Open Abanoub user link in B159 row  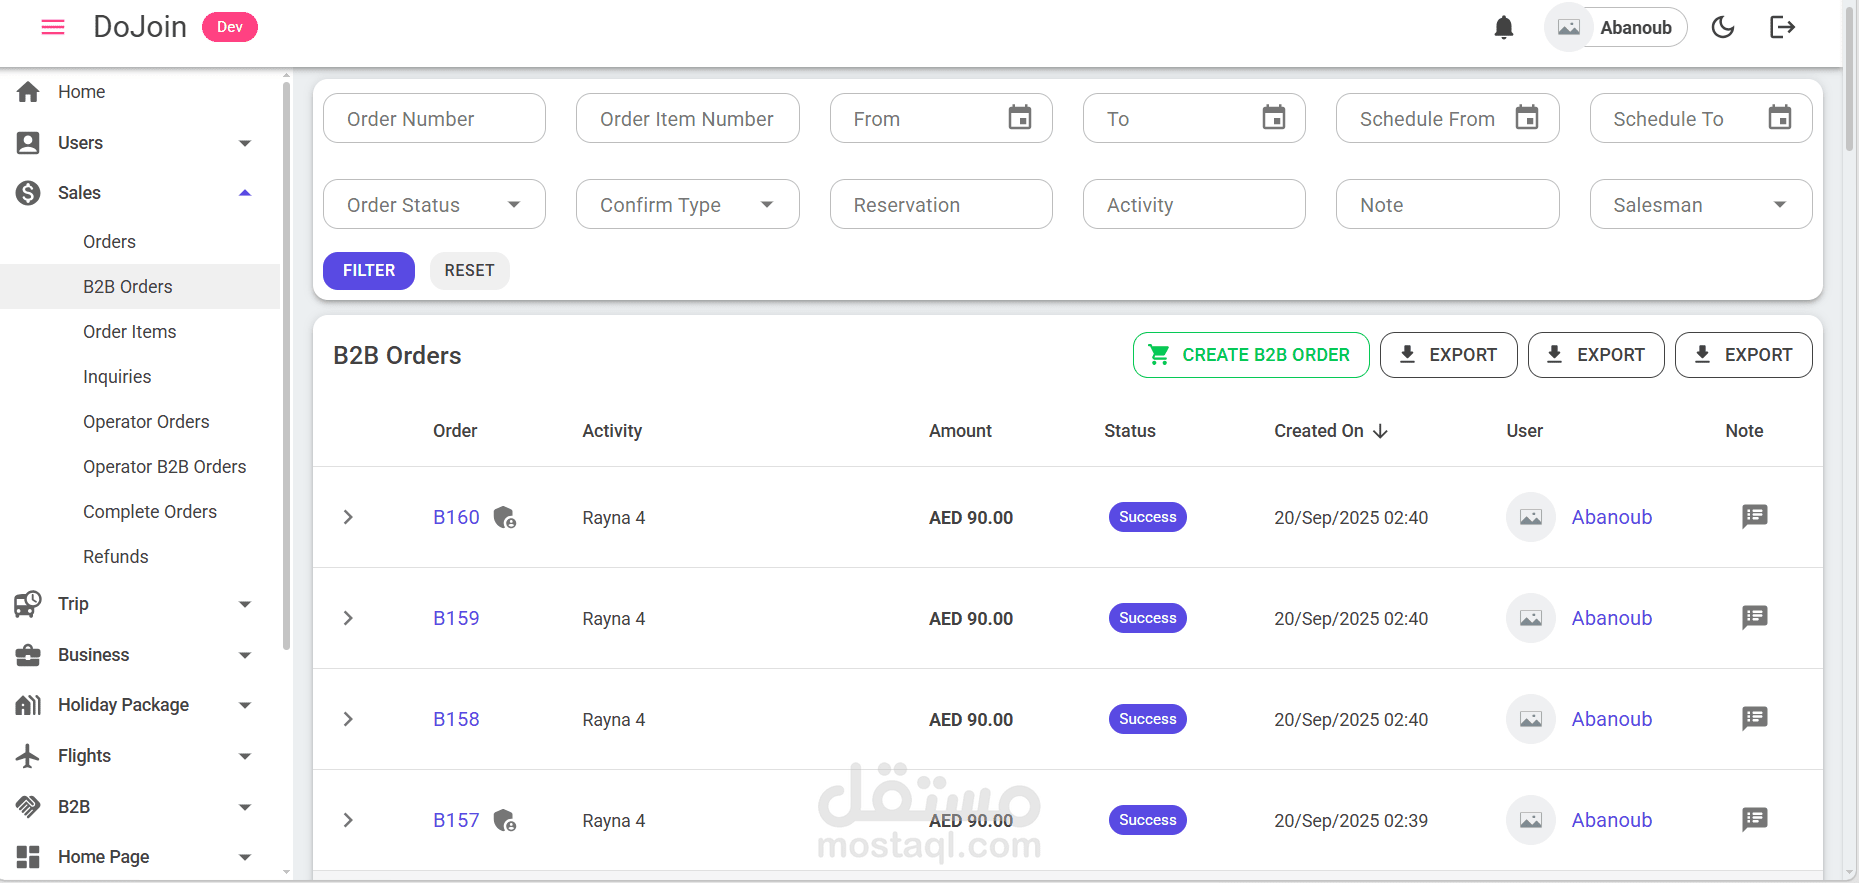point(1612,618)
